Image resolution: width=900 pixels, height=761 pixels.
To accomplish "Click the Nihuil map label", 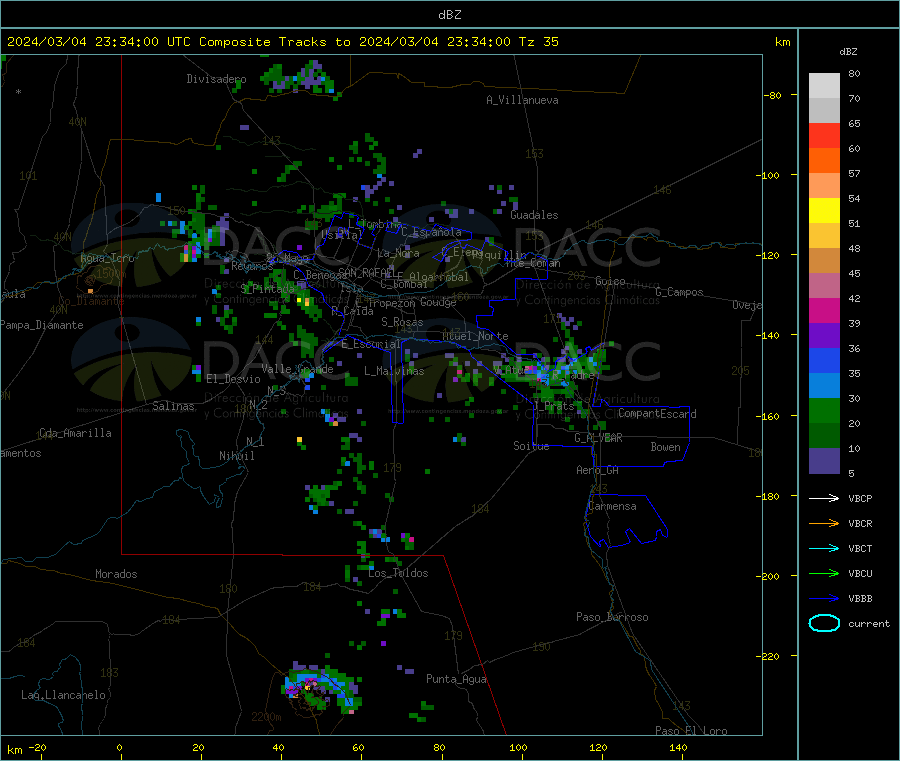I will pos(236,456).
